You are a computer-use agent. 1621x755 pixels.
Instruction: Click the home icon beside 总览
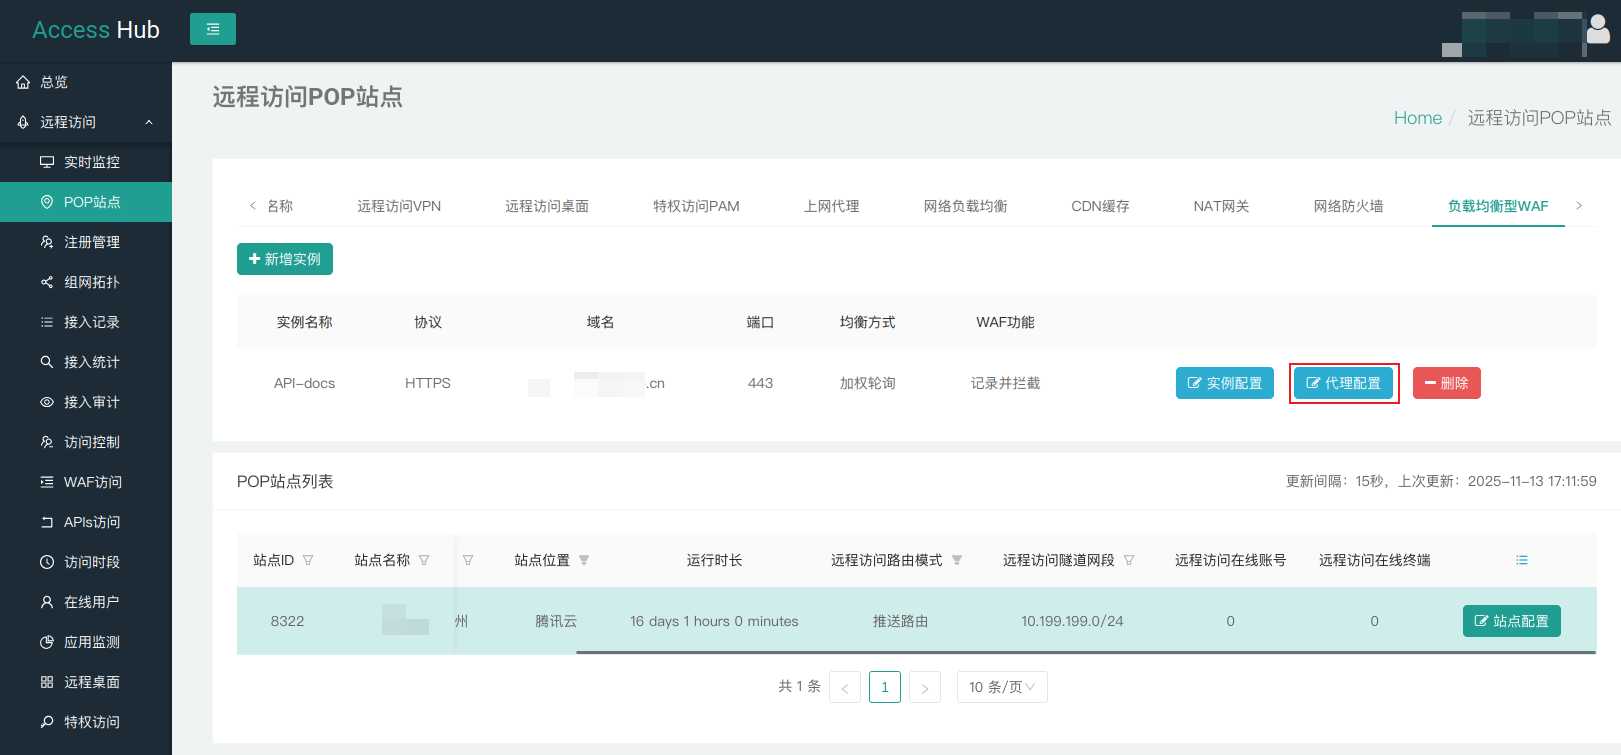pos(23,82)
